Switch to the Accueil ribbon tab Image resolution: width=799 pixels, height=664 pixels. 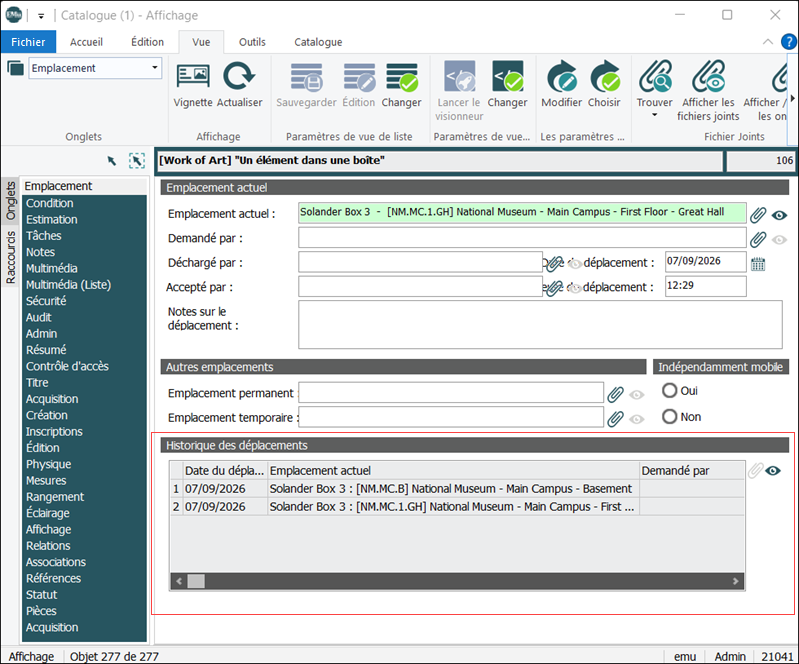coord(86,42)
